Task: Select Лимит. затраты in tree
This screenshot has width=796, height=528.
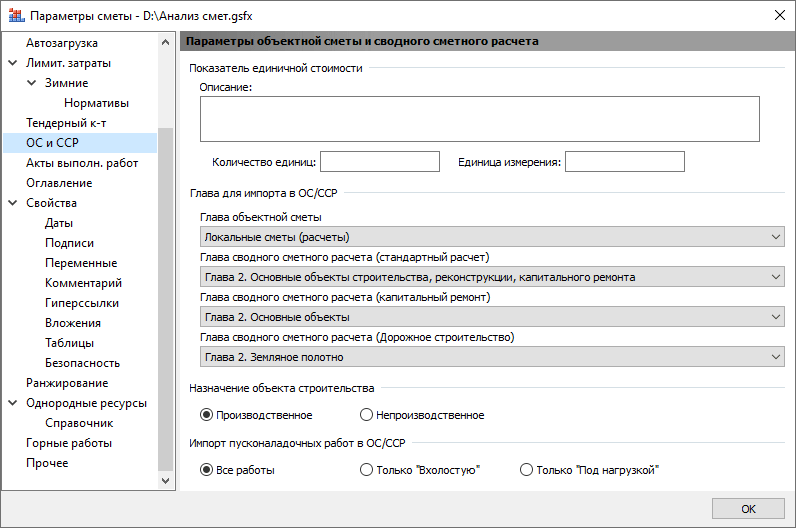Action: (x=69, y=63)
